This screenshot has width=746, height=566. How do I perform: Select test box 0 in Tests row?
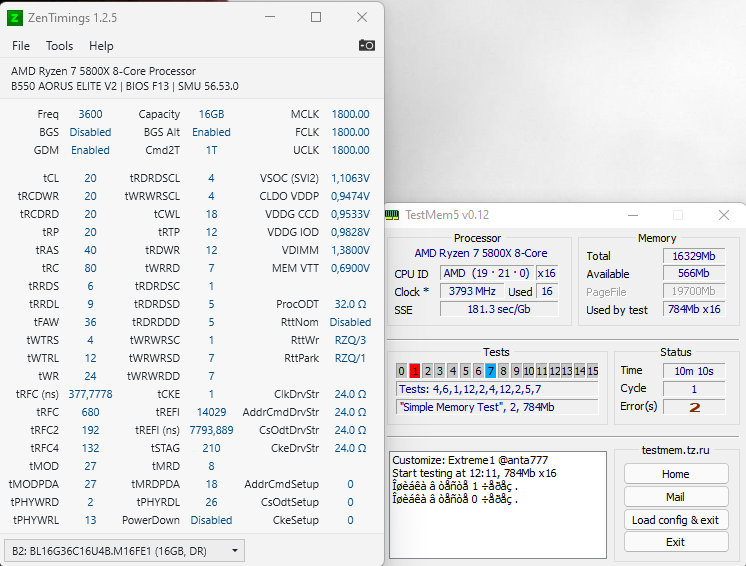click(x=402, y=371)
